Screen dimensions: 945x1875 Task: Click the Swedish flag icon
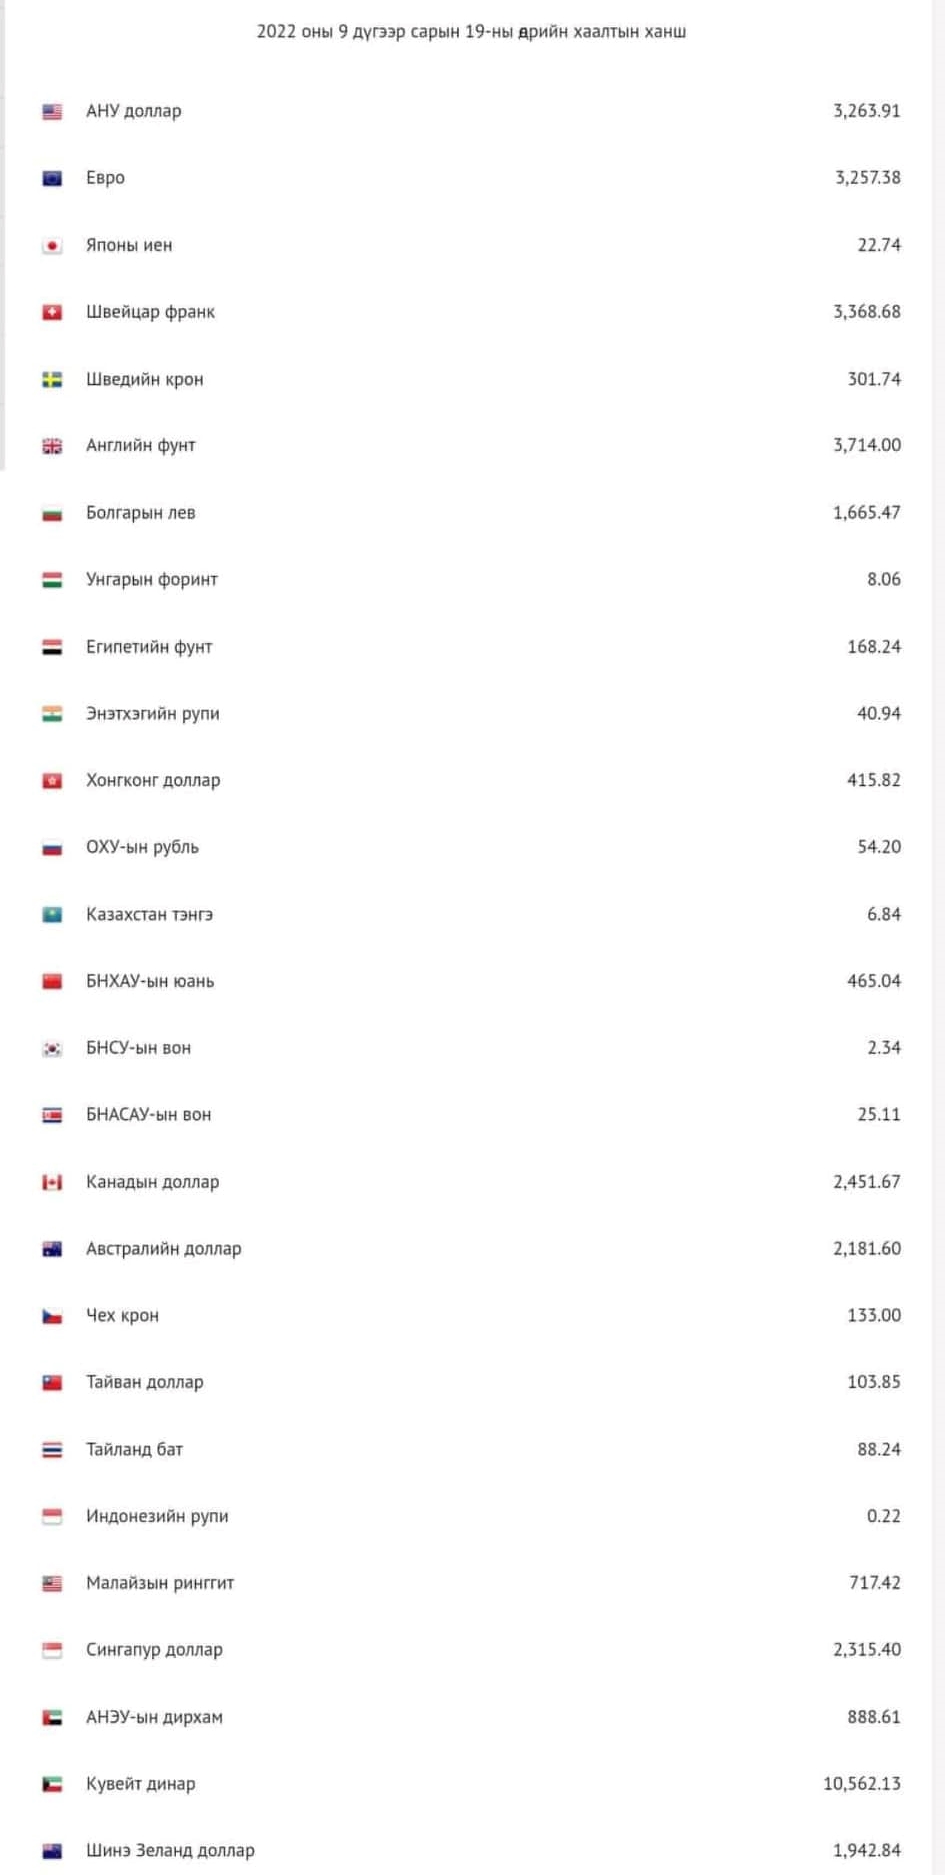tap(52, 380)
